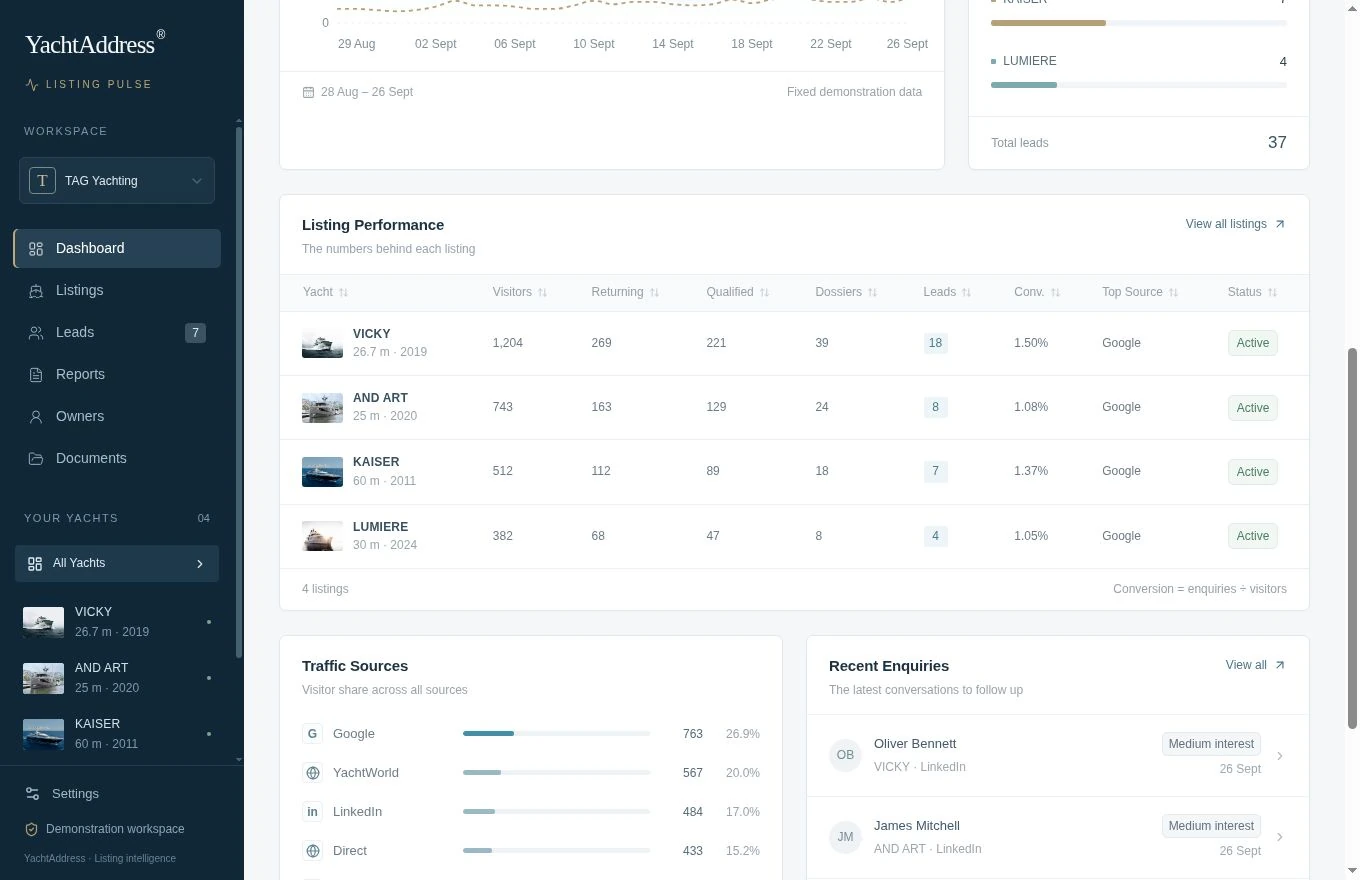The image size is (1360, 880).
Task: Open Settings in the sidebar
Action: [x=62, y=794]
